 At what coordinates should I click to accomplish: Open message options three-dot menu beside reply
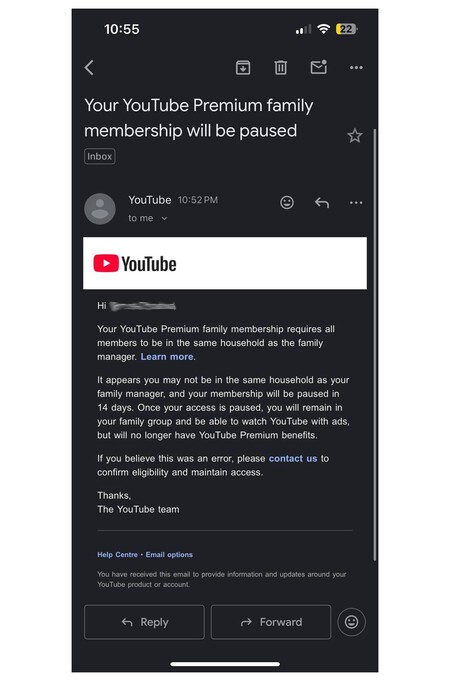356,203
